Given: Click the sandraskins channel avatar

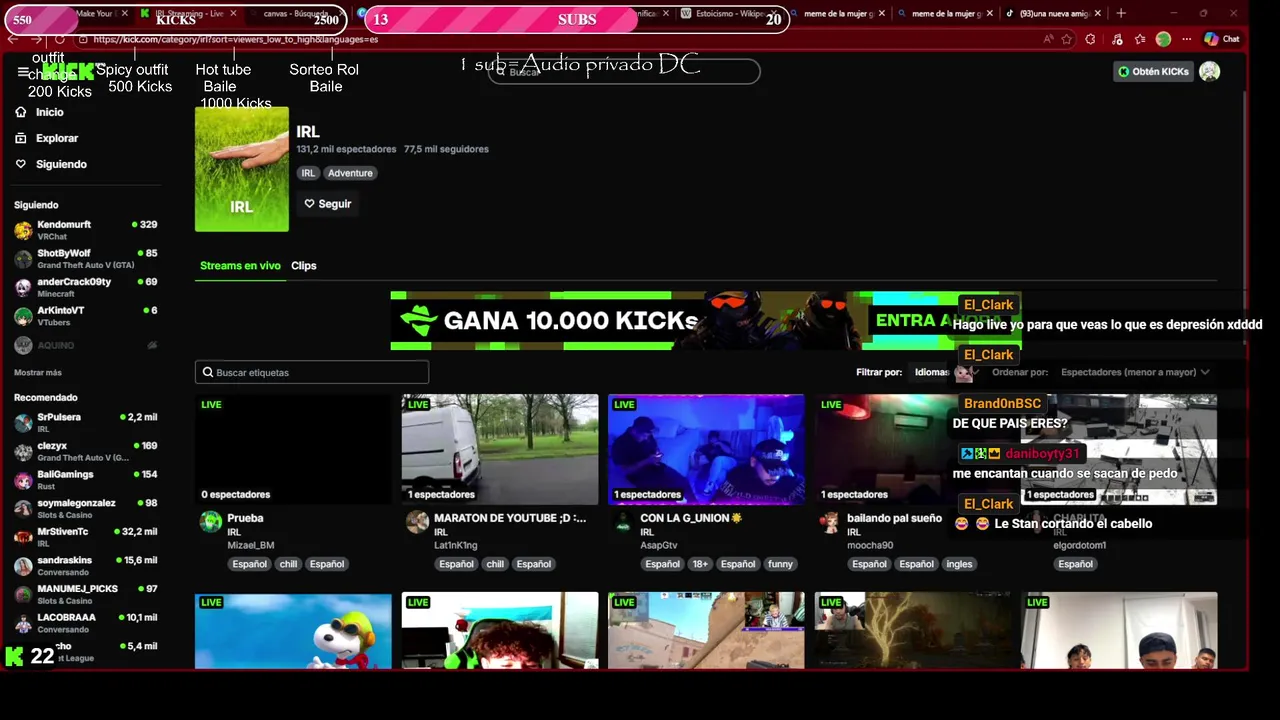Looking at the screenshot, I should point(23,566).
